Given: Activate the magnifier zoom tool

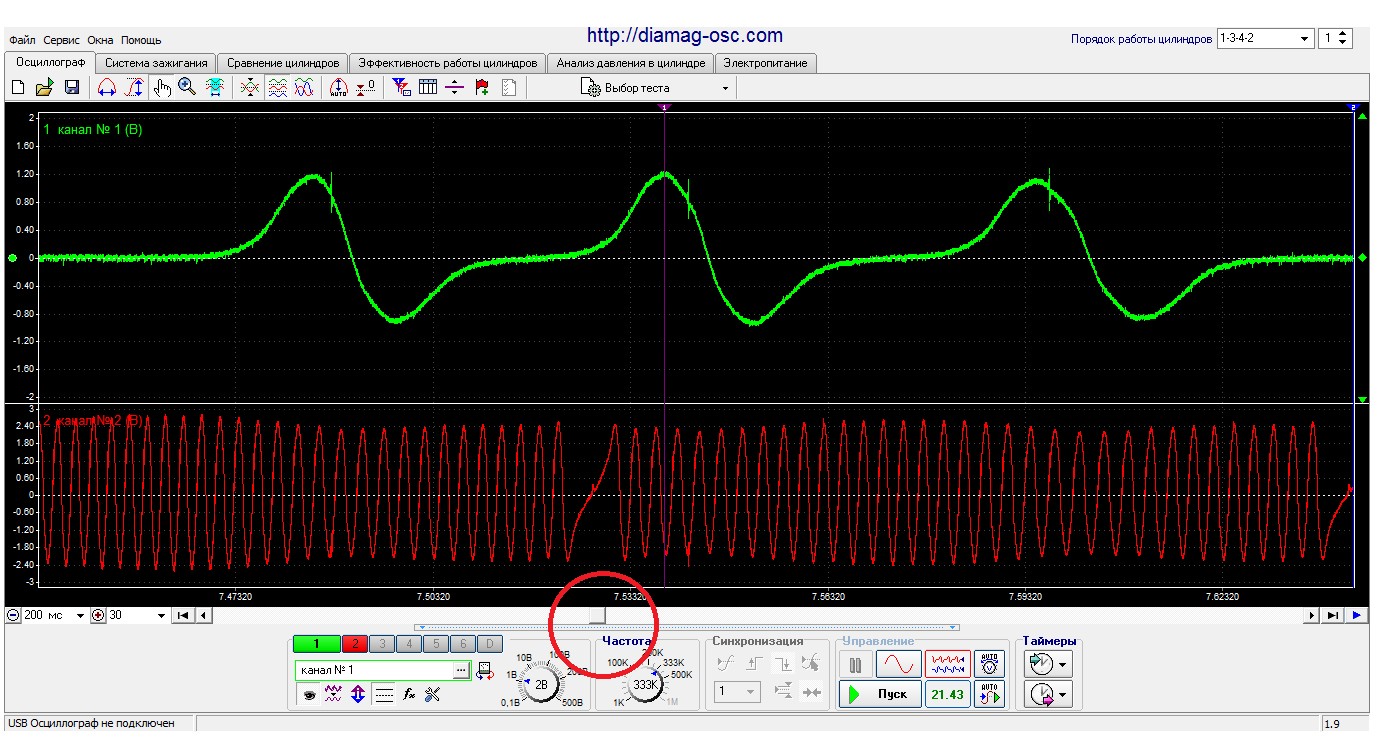Looking at the screenshot, I should click(x=187, y=88).
